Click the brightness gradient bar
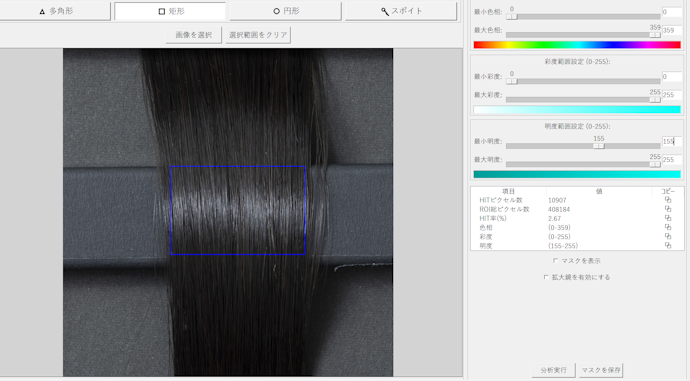The height and width of the screenshot is (381, 690). (x=577, y=174)
